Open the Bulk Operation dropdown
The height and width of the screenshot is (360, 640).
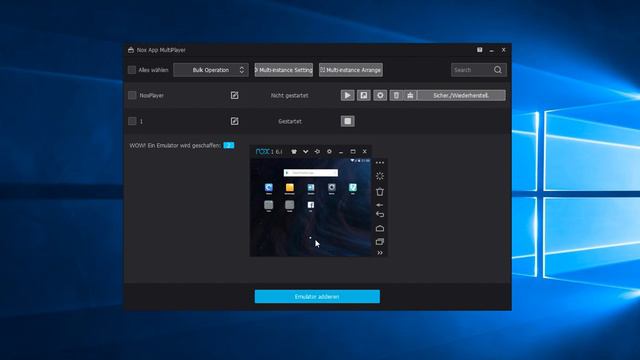coord(211,70)
